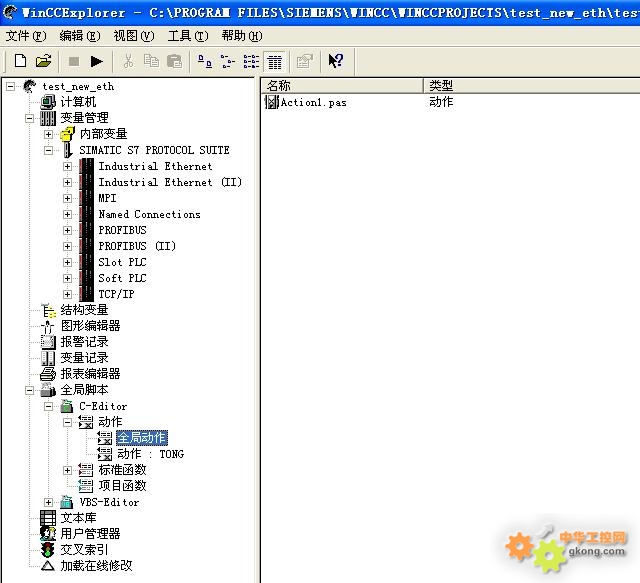Click the New project toolbar icon

20,61
